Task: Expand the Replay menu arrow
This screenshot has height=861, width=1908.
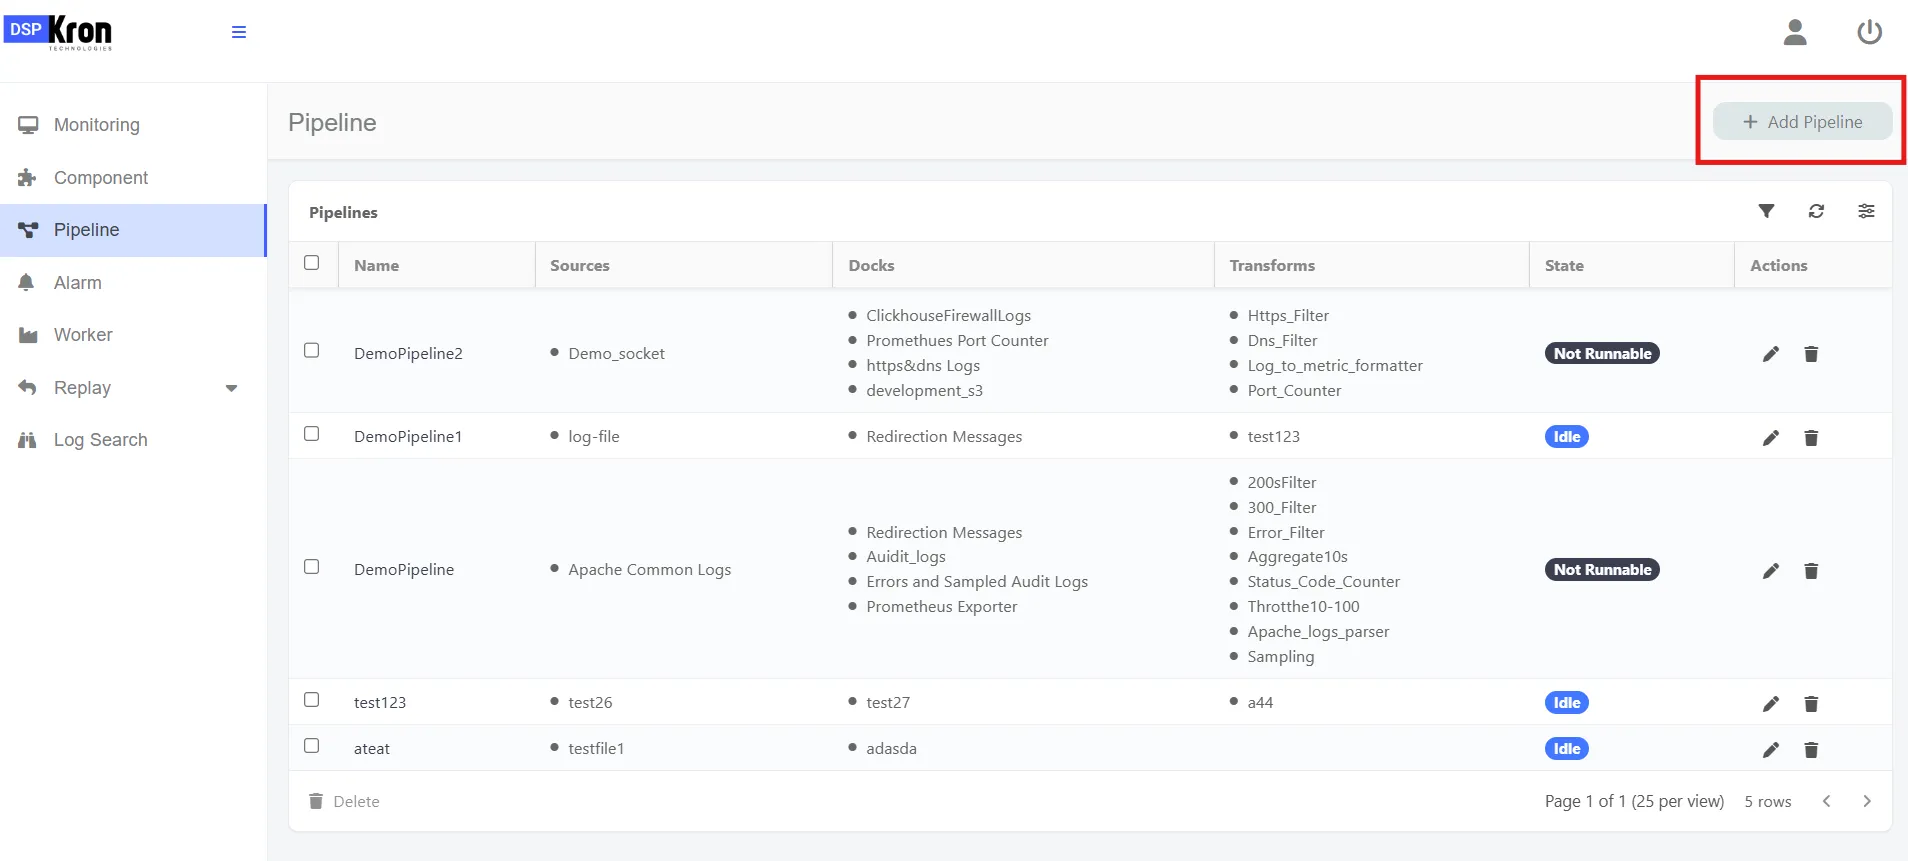Action: point(231,388)
